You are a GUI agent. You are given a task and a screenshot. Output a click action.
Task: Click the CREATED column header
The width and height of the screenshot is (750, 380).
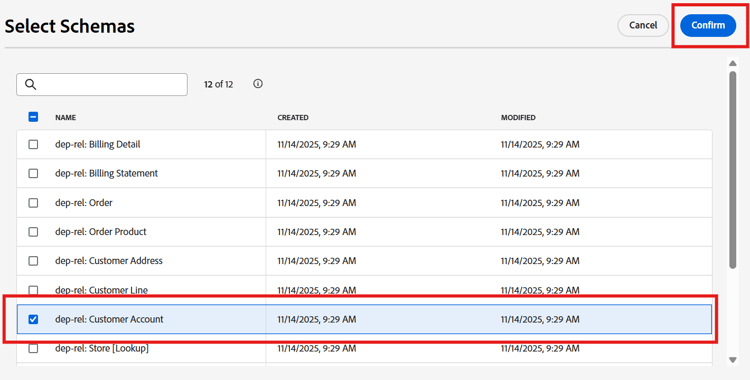click(x=293, y=117)
